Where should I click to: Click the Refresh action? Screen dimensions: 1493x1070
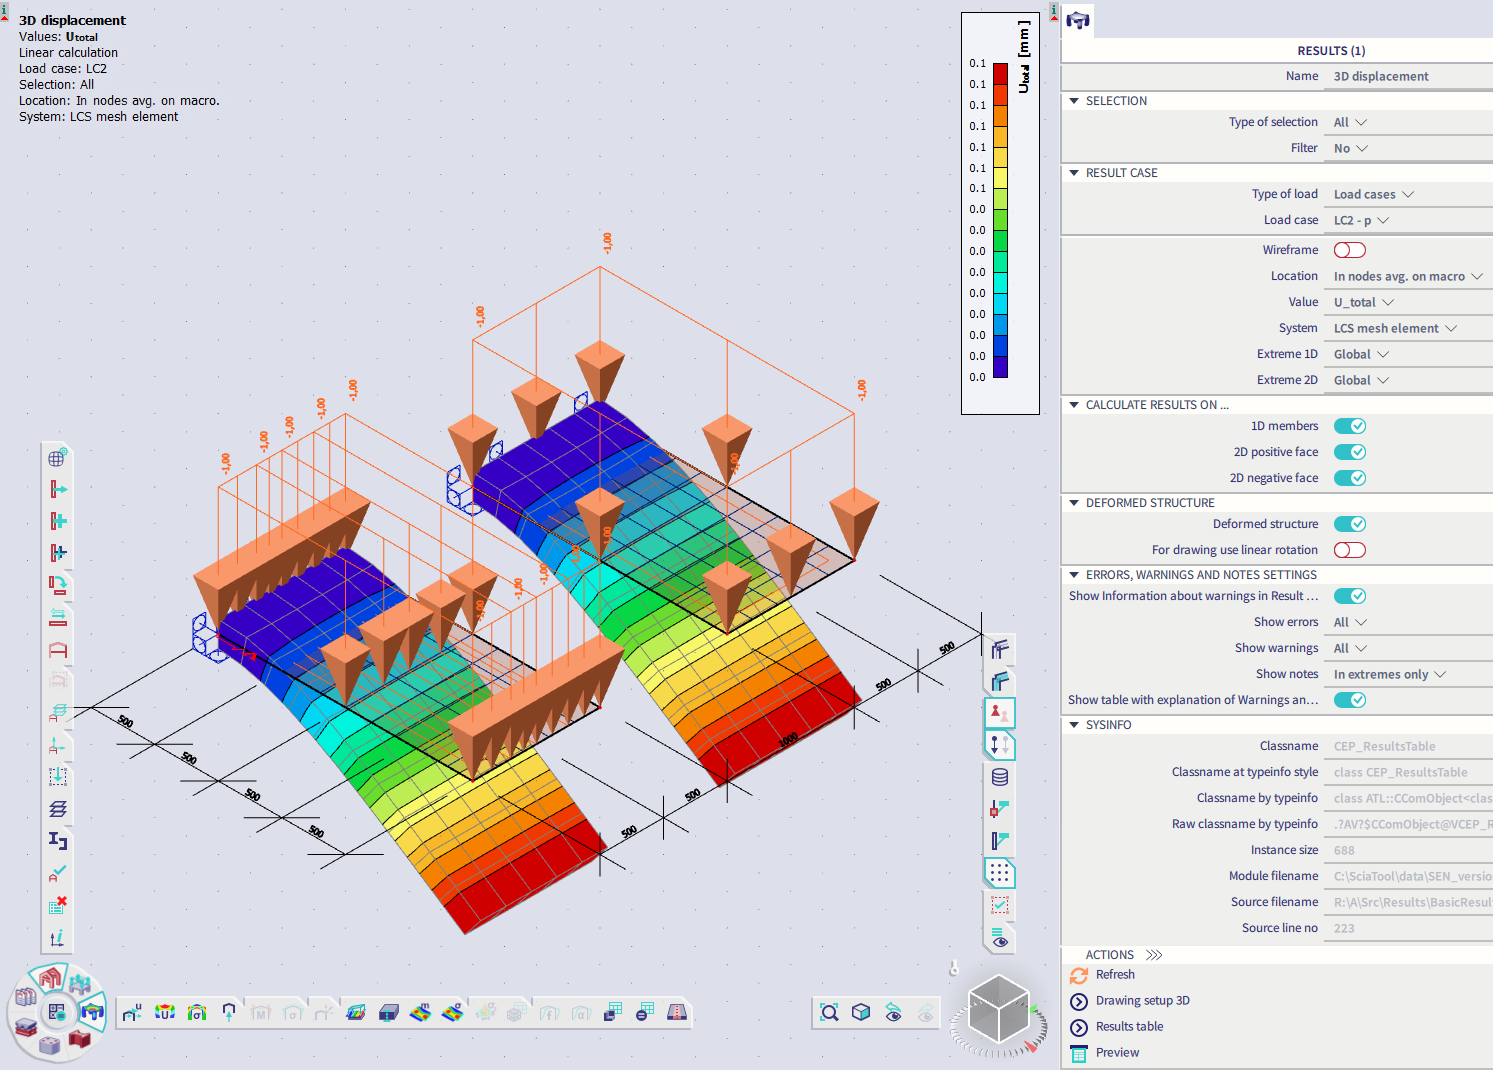(1113, 974)
